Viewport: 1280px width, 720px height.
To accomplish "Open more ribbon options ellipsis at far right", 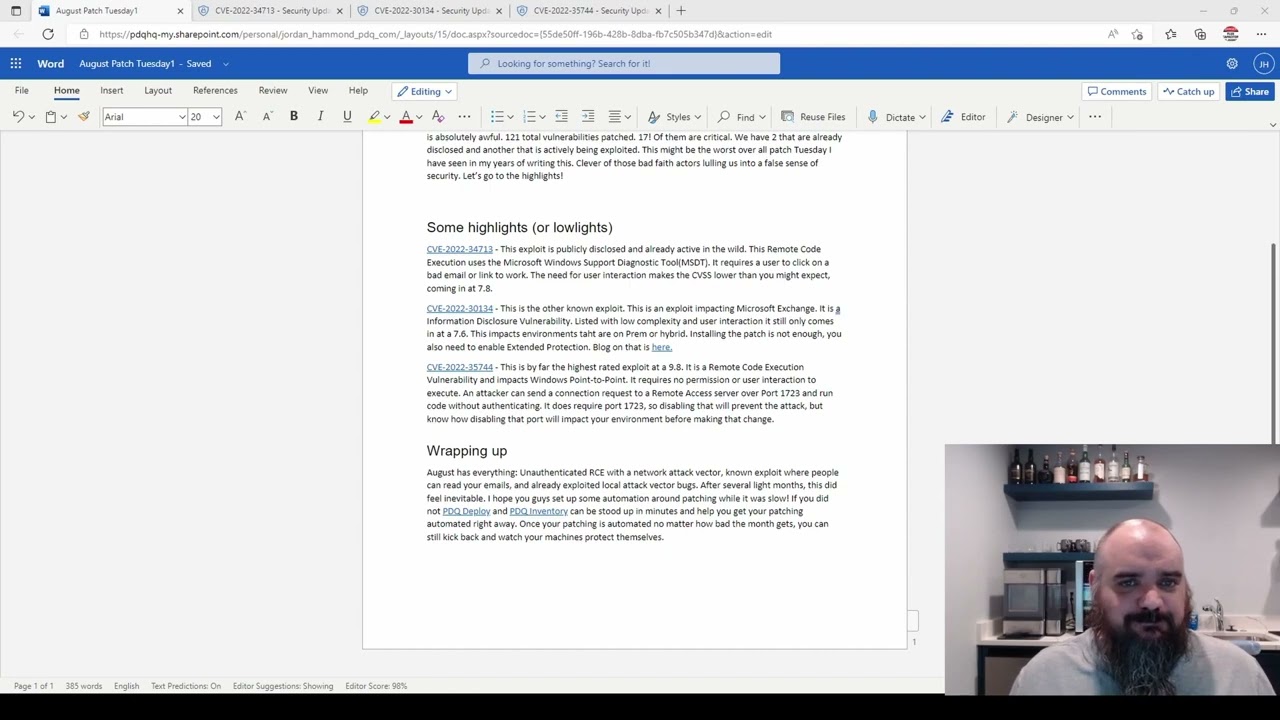I will (1095, 117).
